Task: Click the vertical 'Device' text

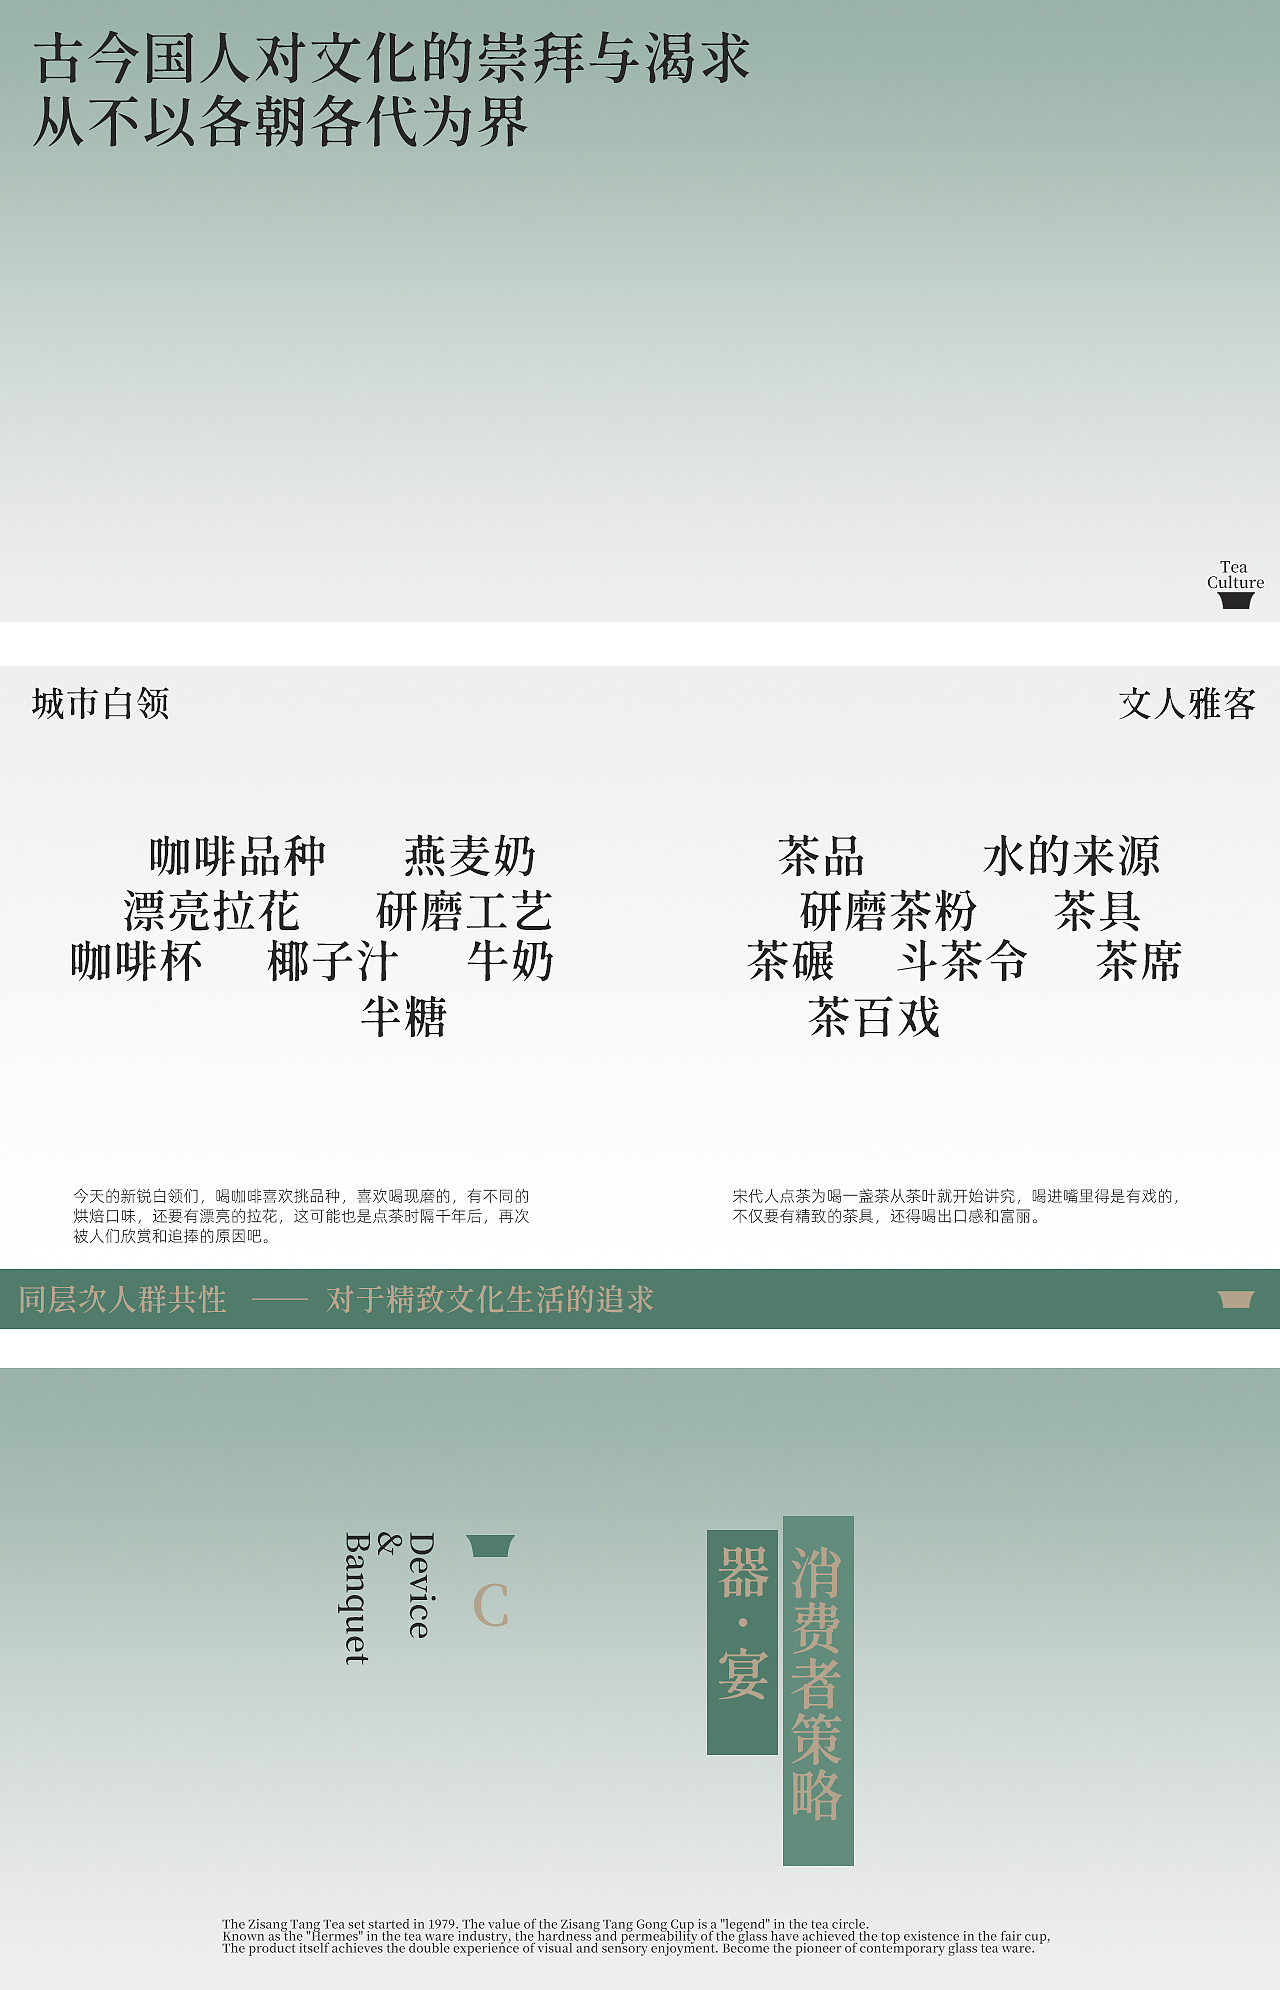Action: coord(421,1585)
